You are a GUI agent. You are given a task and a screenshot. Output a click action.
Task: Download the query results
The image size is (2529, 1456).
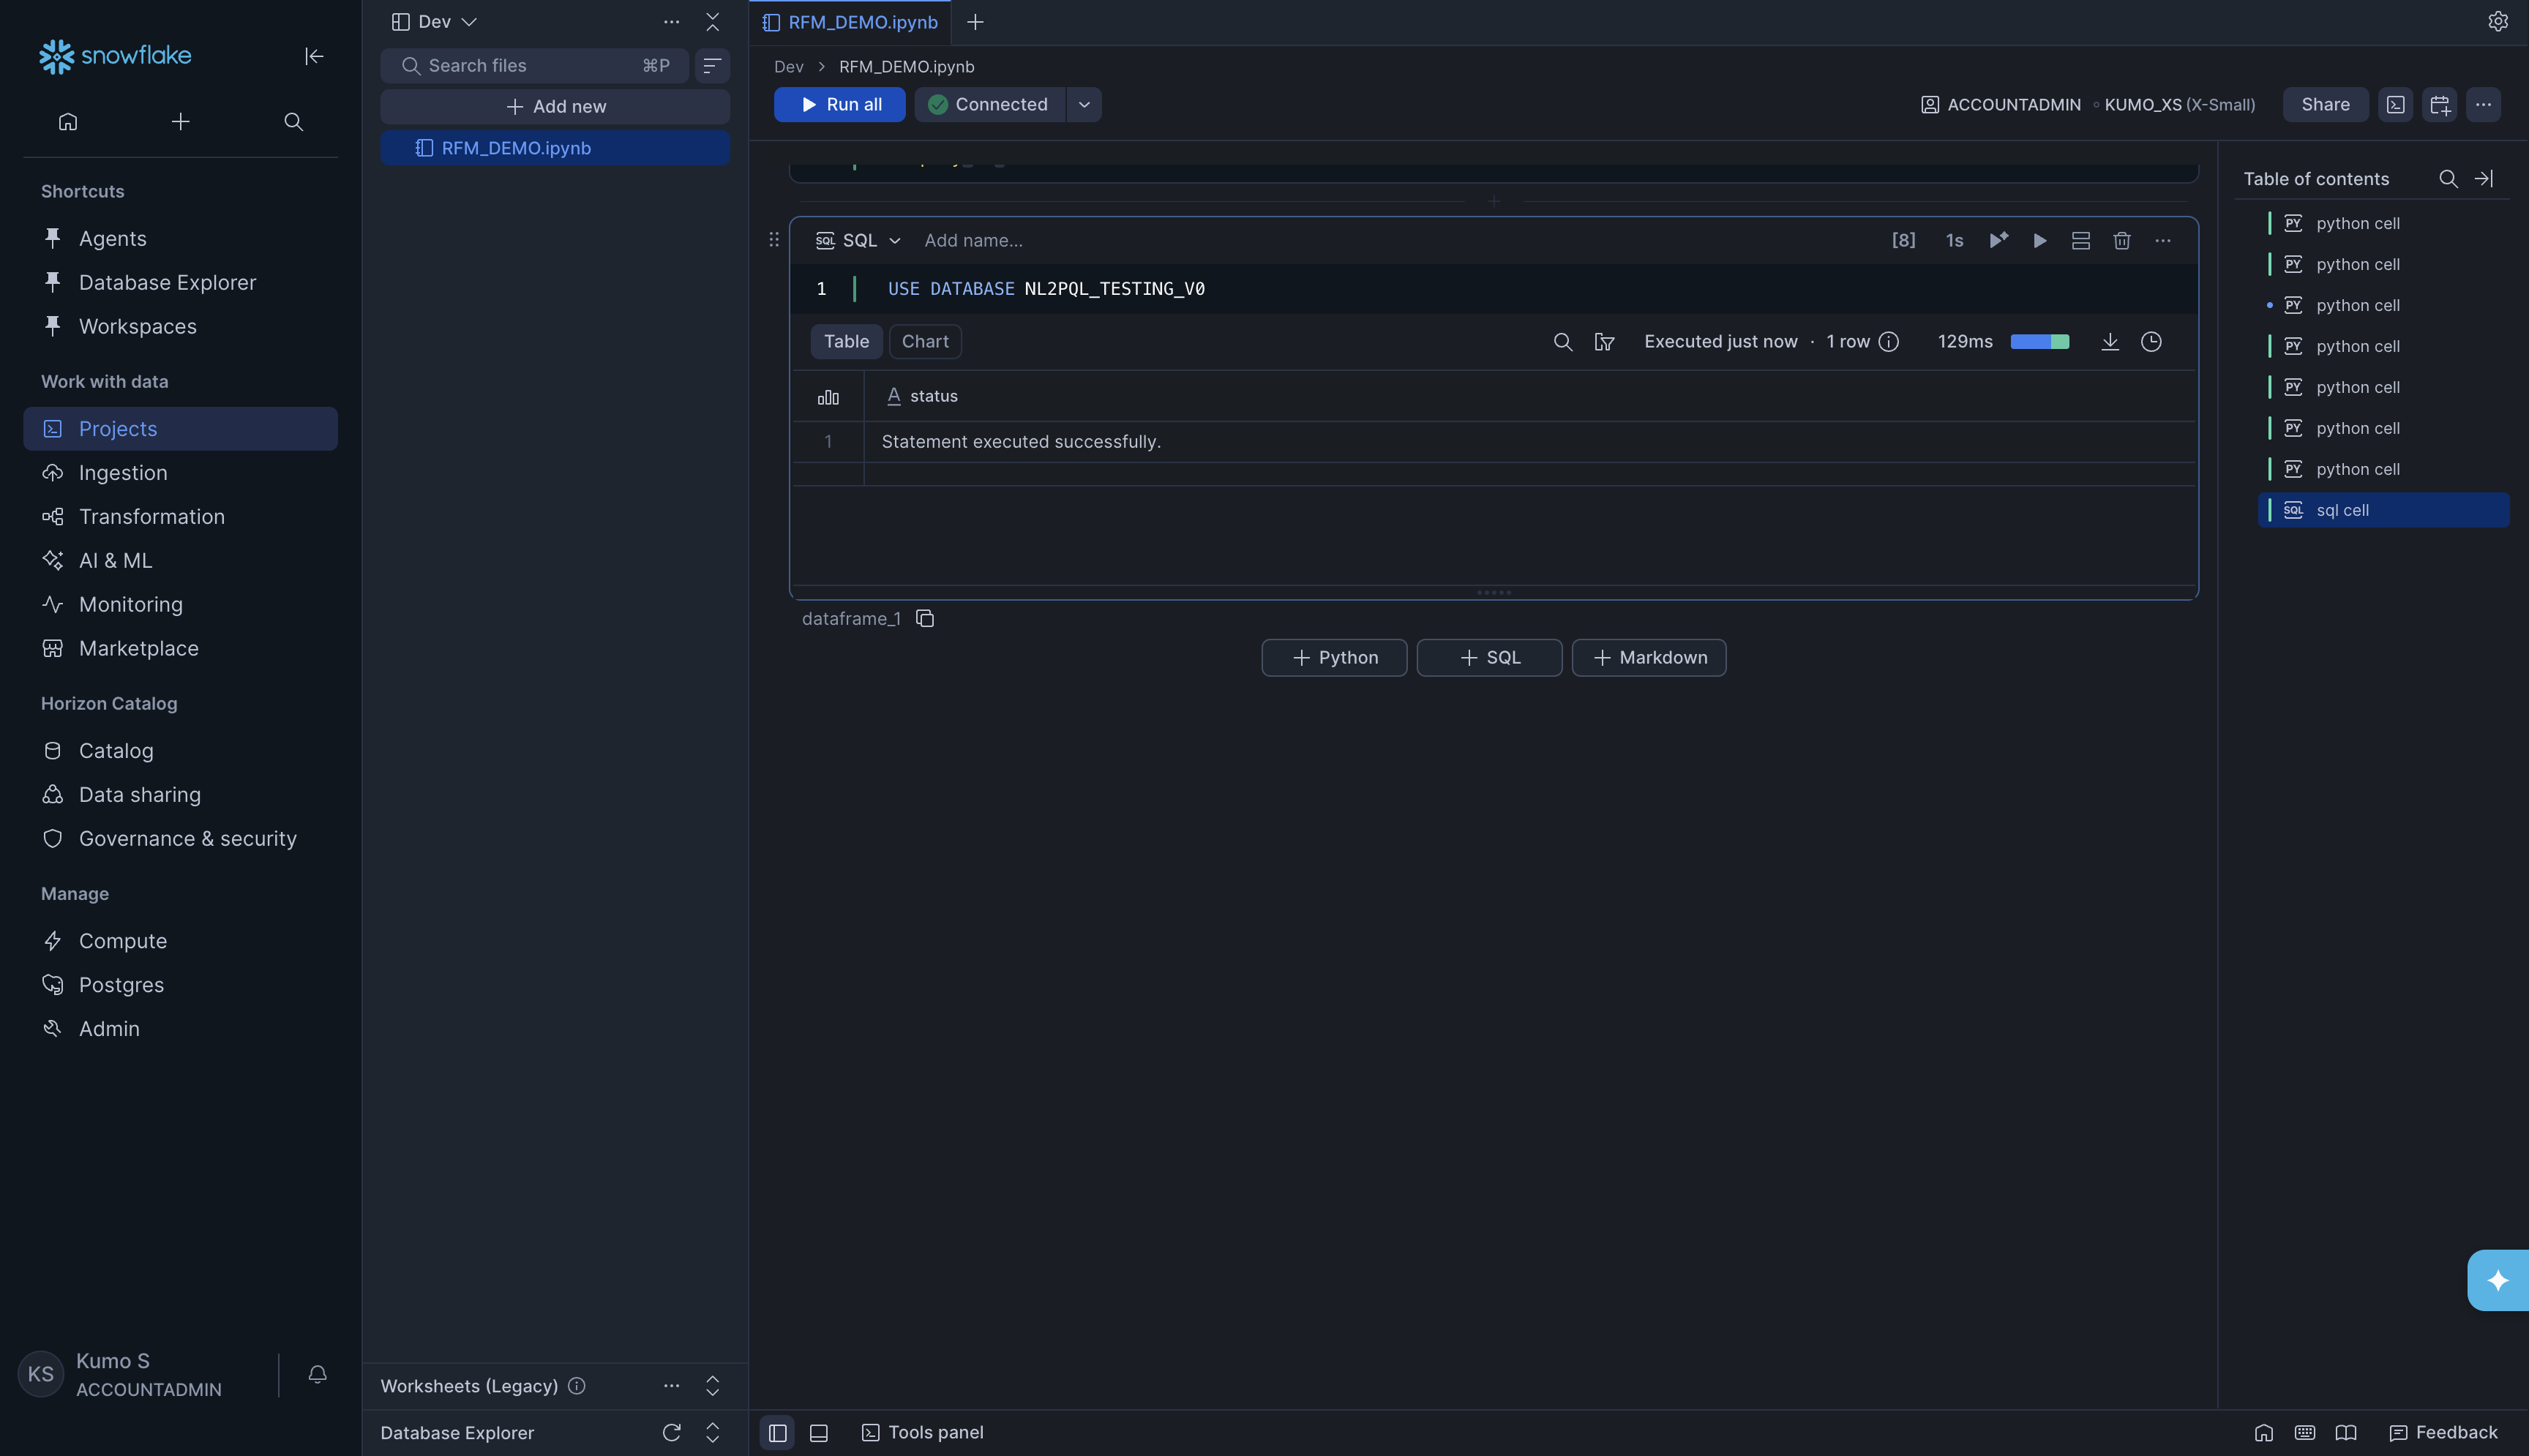[2109, 342]
